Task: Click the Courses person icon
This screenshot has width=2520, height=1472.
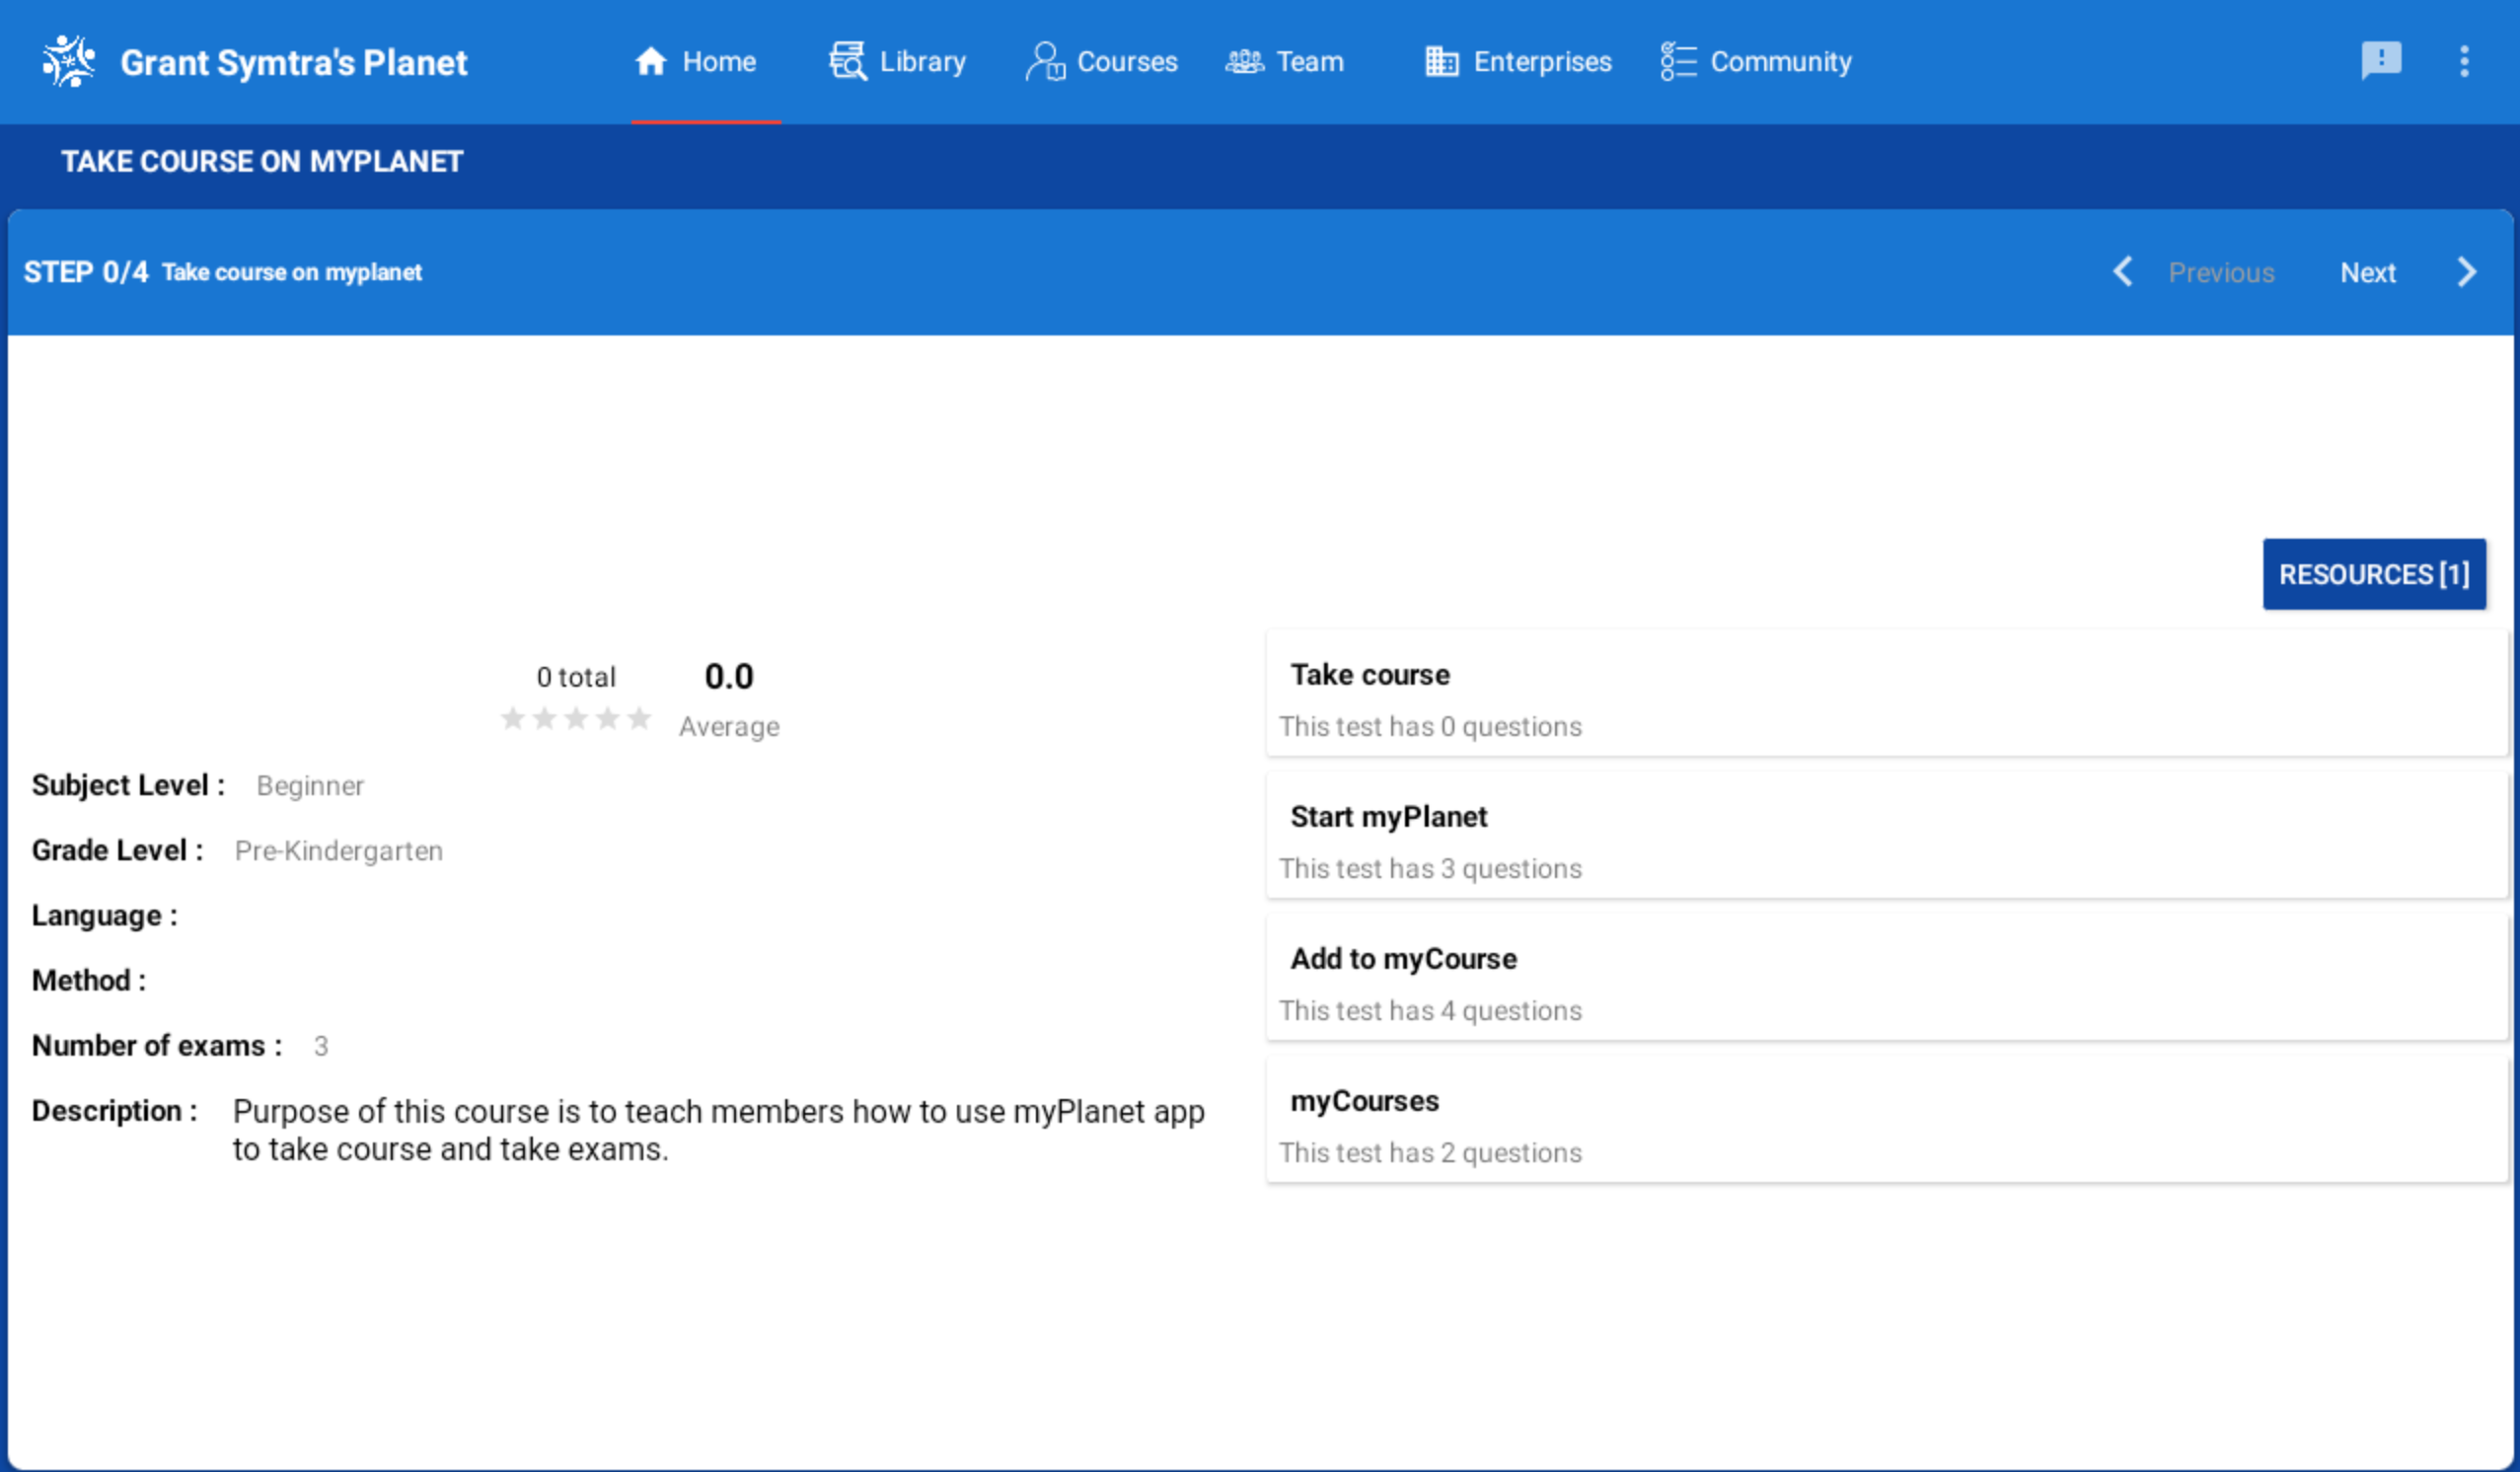Action: (x=1045, y=61)
